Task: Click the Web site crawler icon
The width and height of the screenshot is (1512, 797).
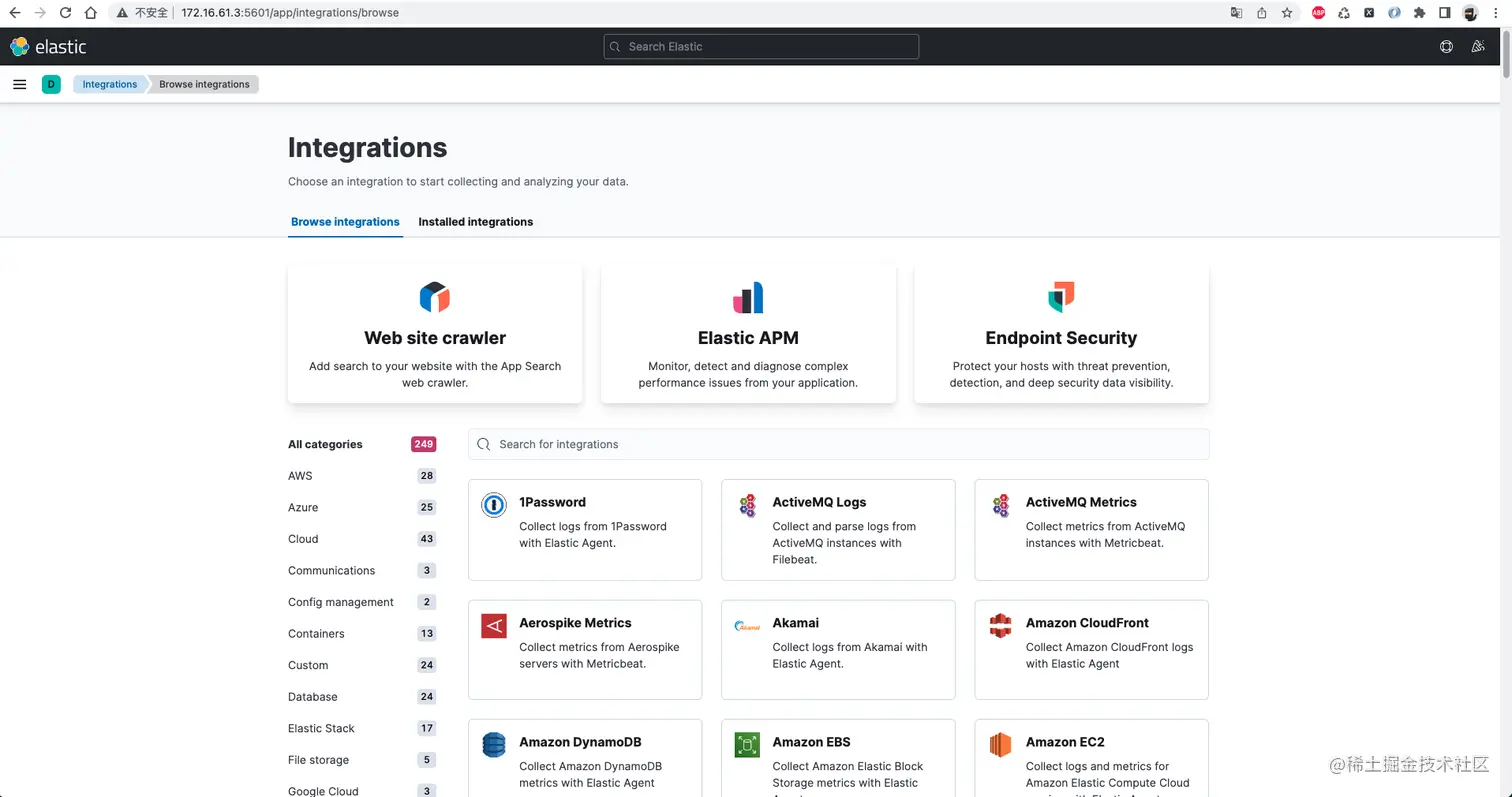Action: (435, 297)
